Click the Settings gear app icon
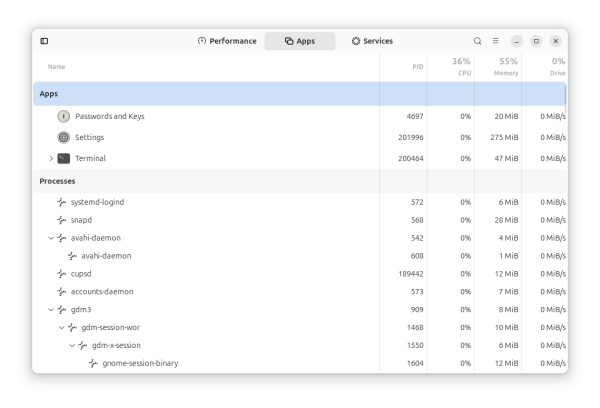The width and height of the screenshot is (600, 408). point(64,137)
